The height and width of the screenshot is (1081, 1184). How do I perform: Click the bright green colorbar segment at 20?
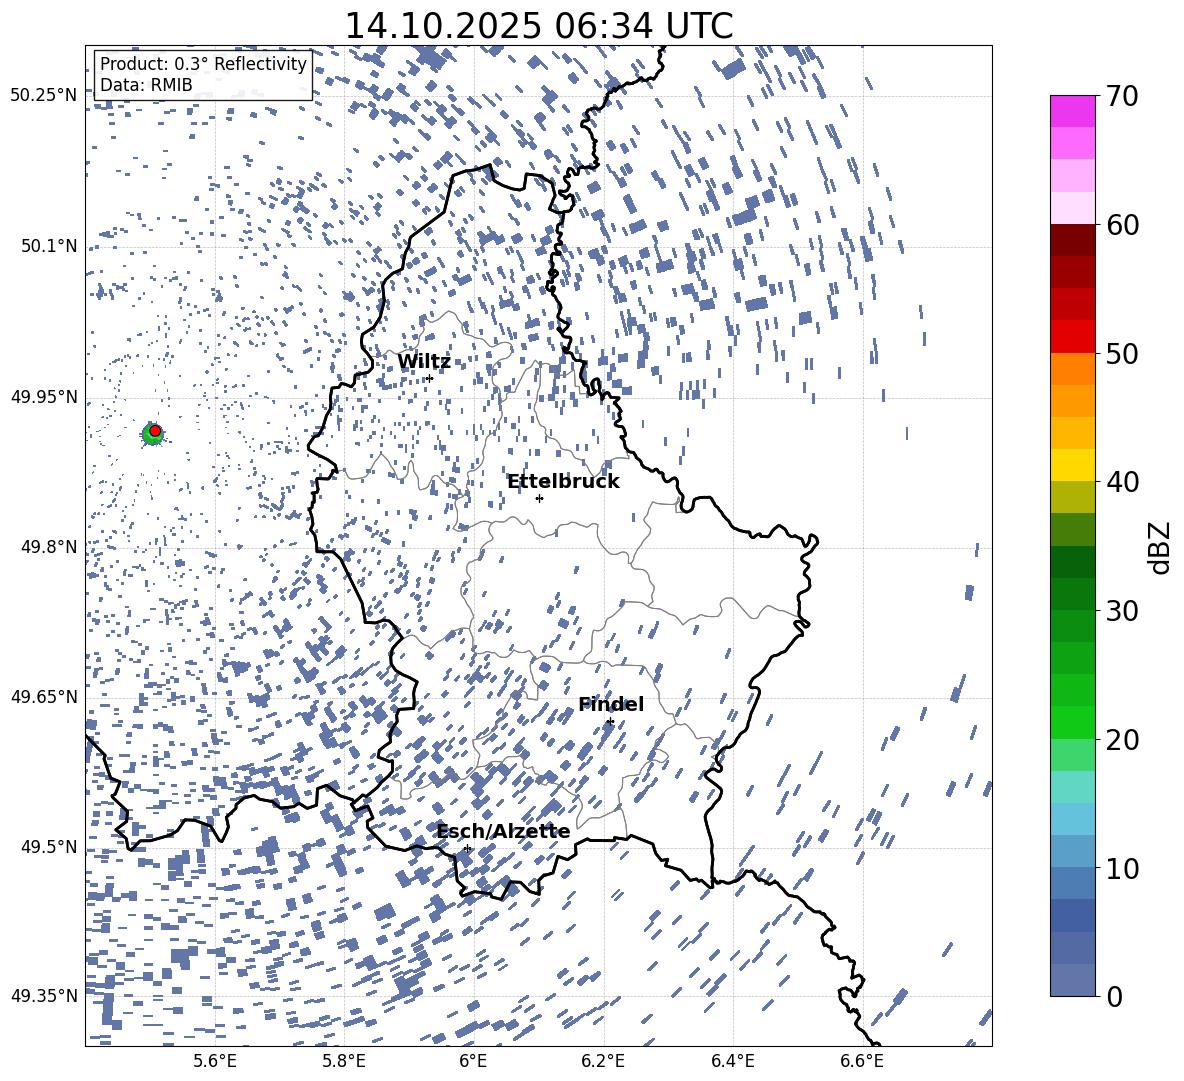click(1072, 722)
